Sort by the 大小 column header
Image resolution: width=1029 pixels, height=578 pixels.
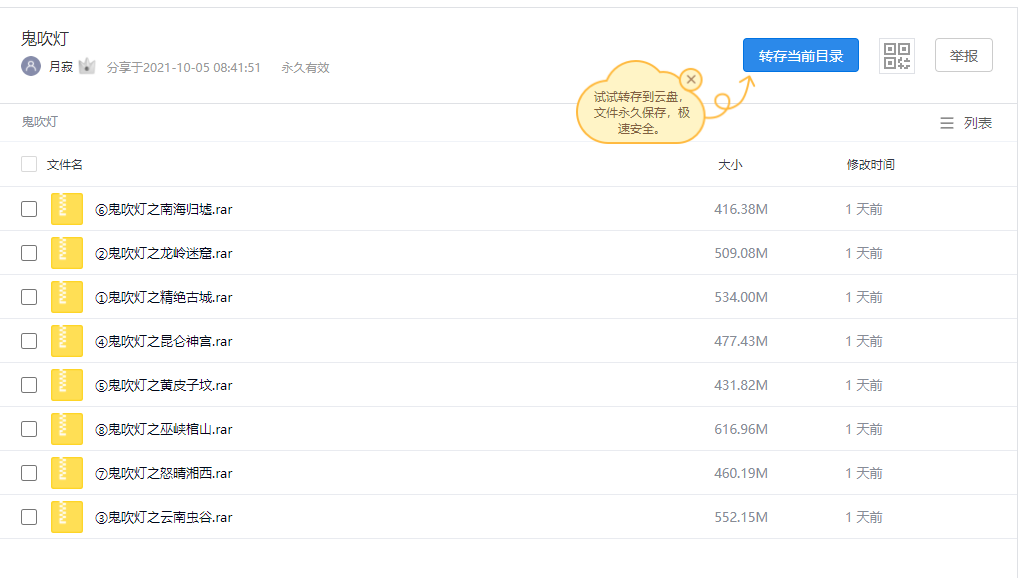click(x=730, y=164)
